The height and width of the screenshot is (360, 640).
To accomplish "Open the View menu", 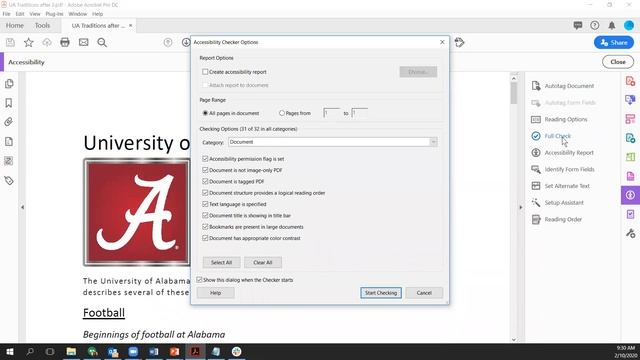I will [x=35, y=14].
